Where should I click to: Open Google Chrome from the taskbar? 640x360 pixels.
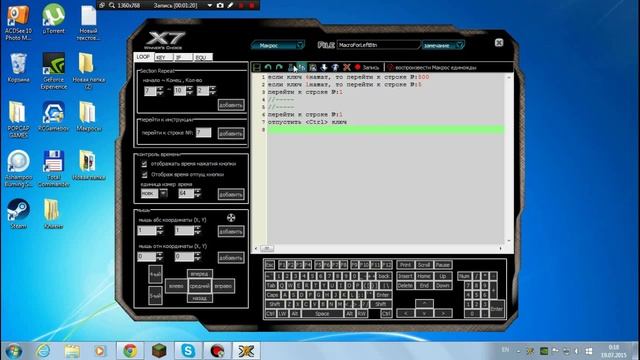tap(130, 351)
